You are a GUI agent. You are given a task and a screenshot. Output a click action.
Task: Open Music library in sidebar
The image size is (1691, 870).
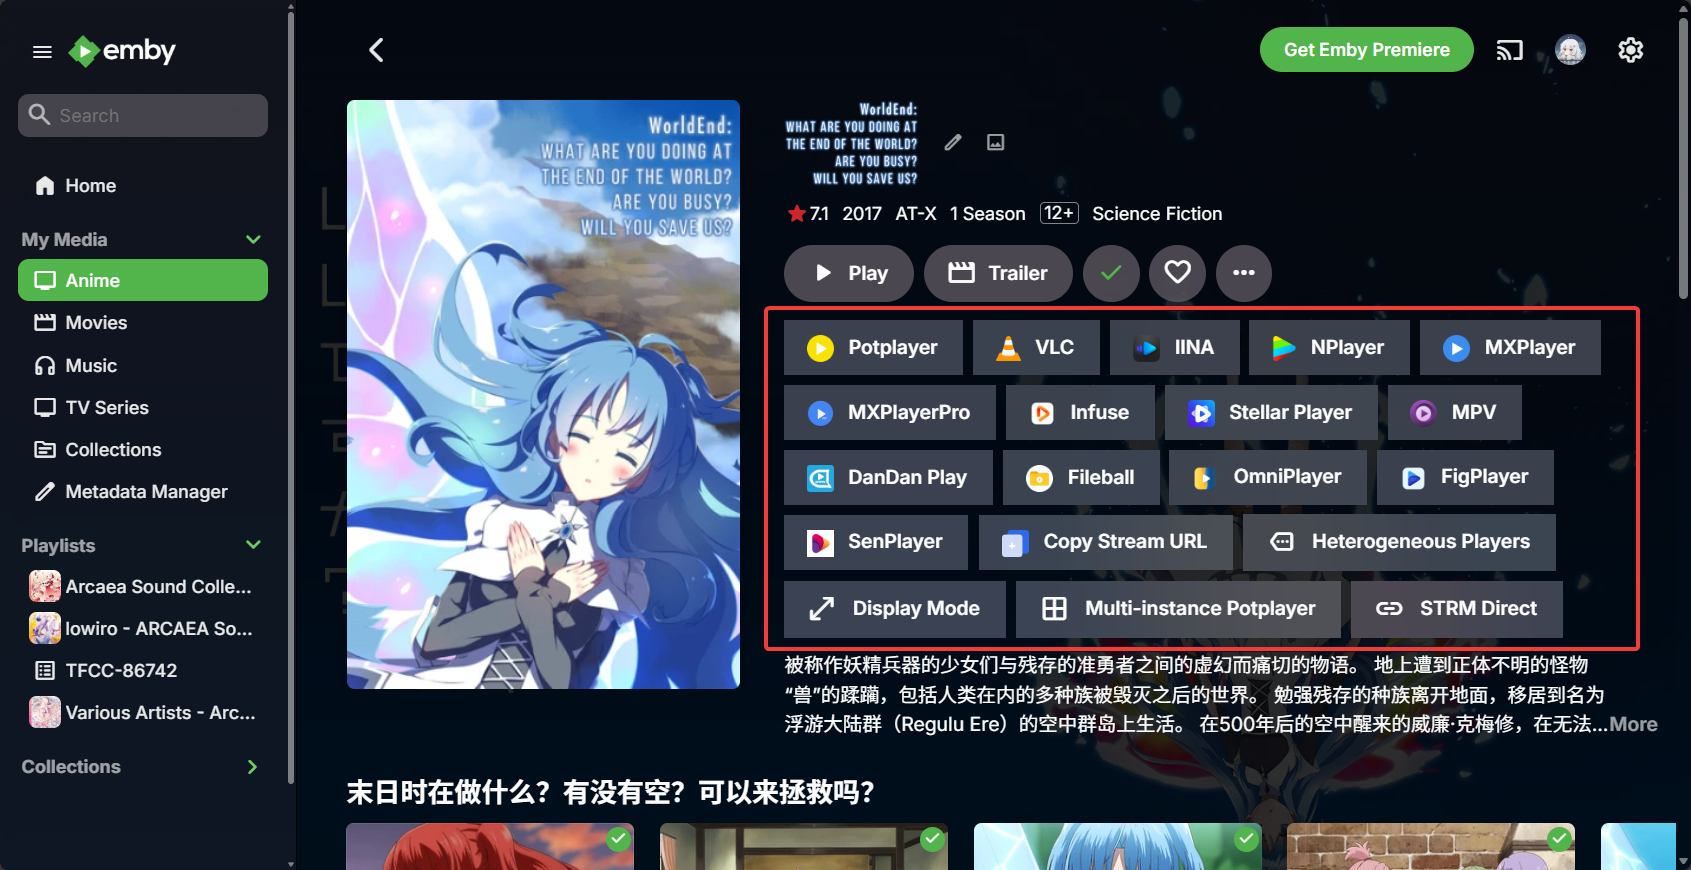pyautogui.click(x=143, y=366)
